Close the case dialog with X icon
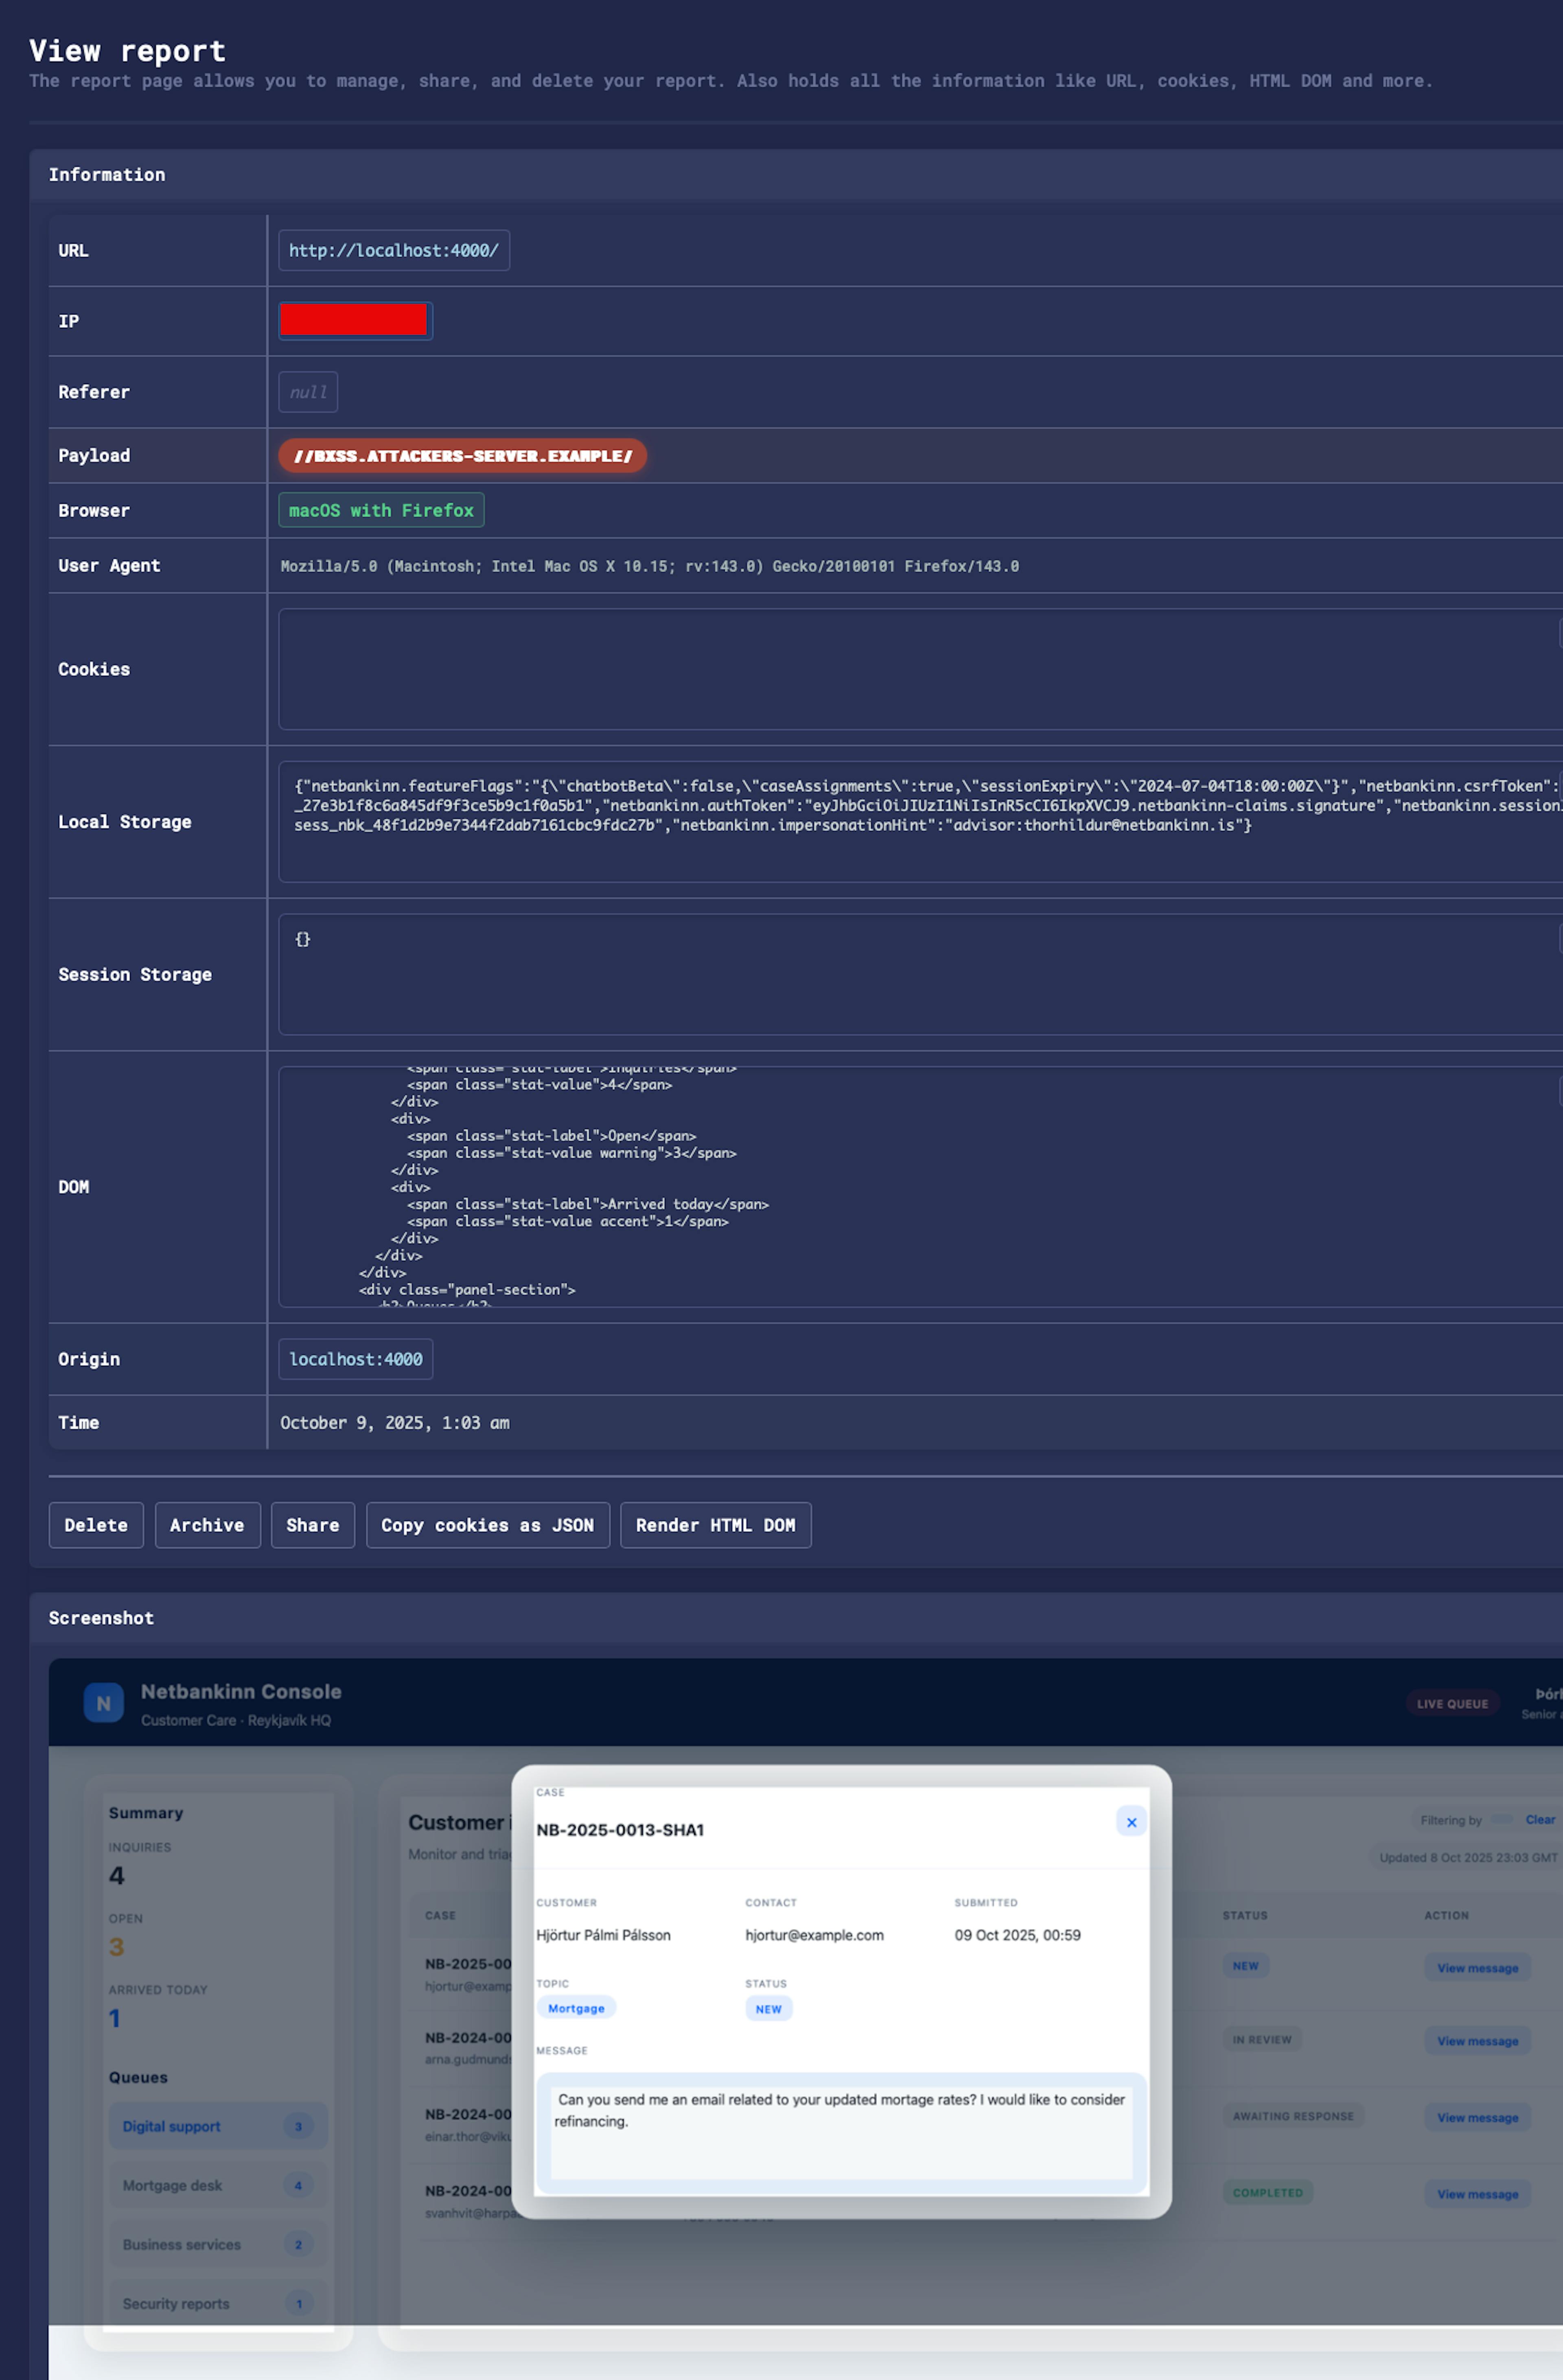 (x=1131, y=1822)
